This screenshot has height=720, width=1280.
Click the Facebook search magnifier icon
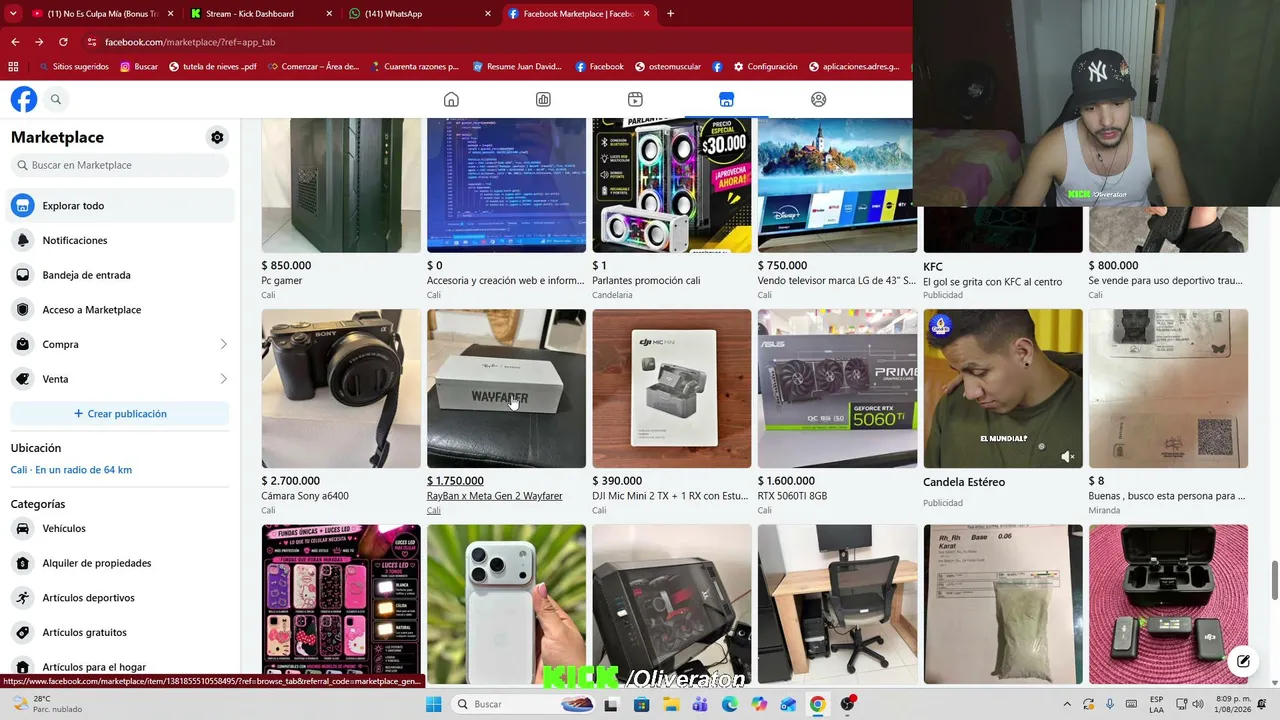click(x=56, y=99)
